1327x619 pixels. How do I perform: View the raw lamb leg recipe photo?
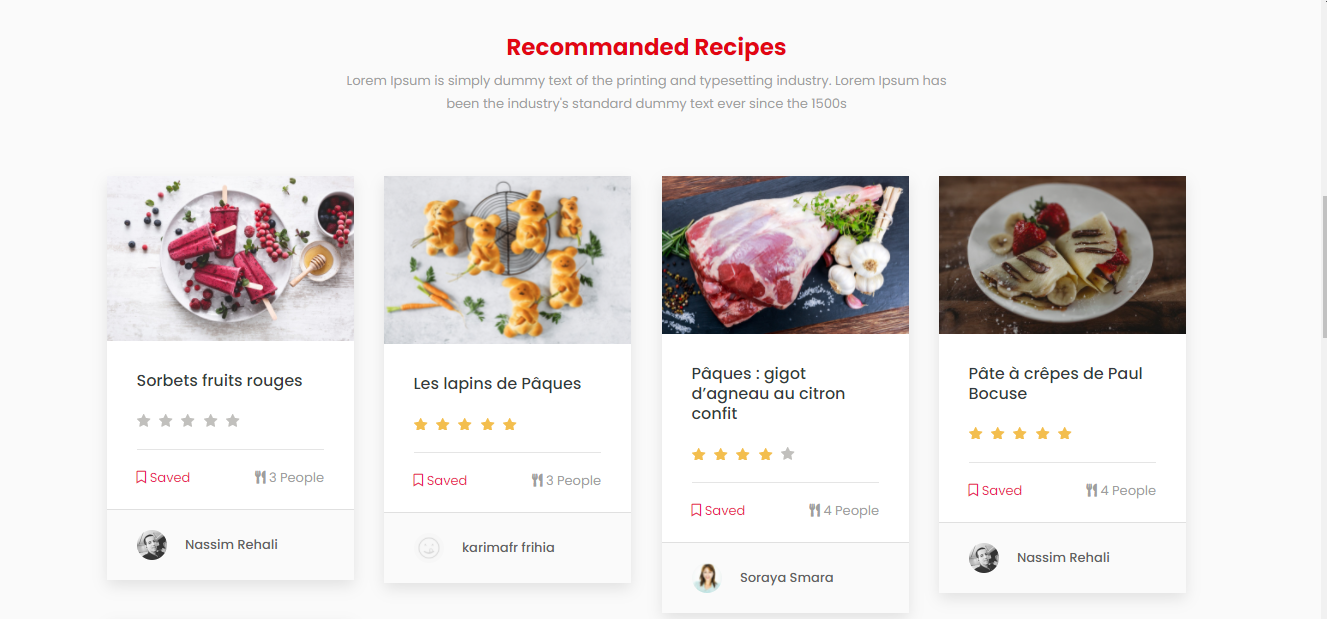click(785, 255)
